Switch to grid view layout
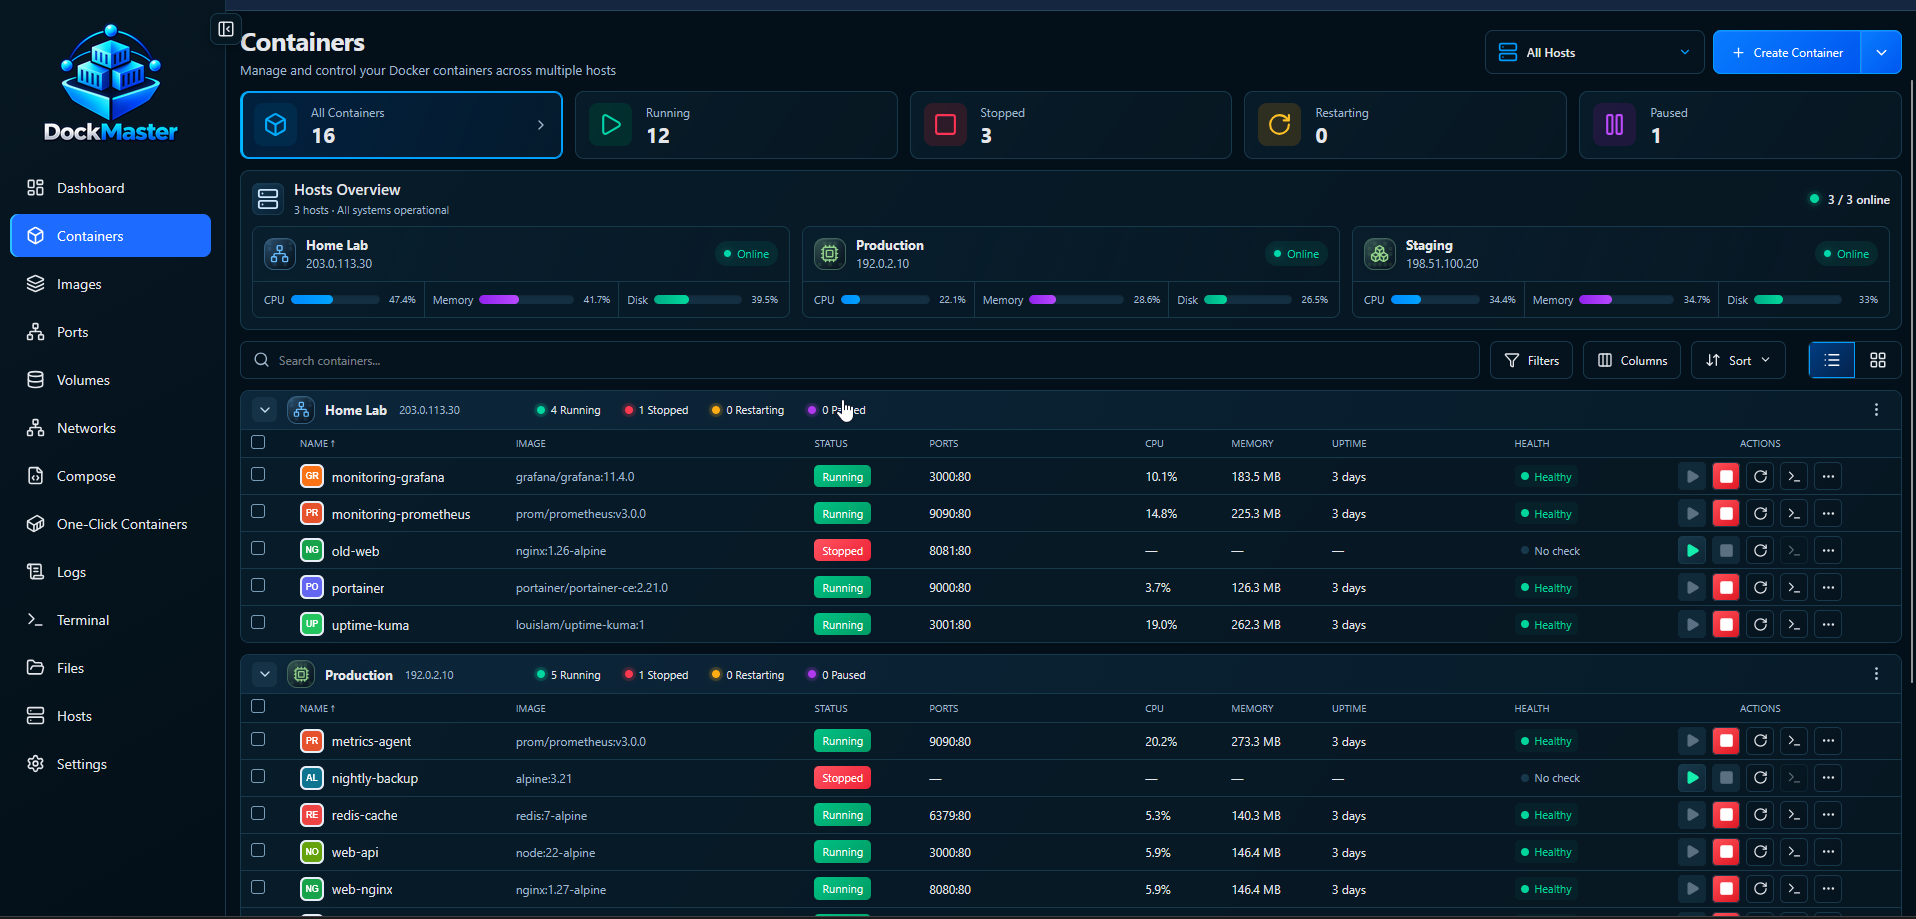The height and width of the screenshot is (919, 1916). click(x=1878, y=360)
